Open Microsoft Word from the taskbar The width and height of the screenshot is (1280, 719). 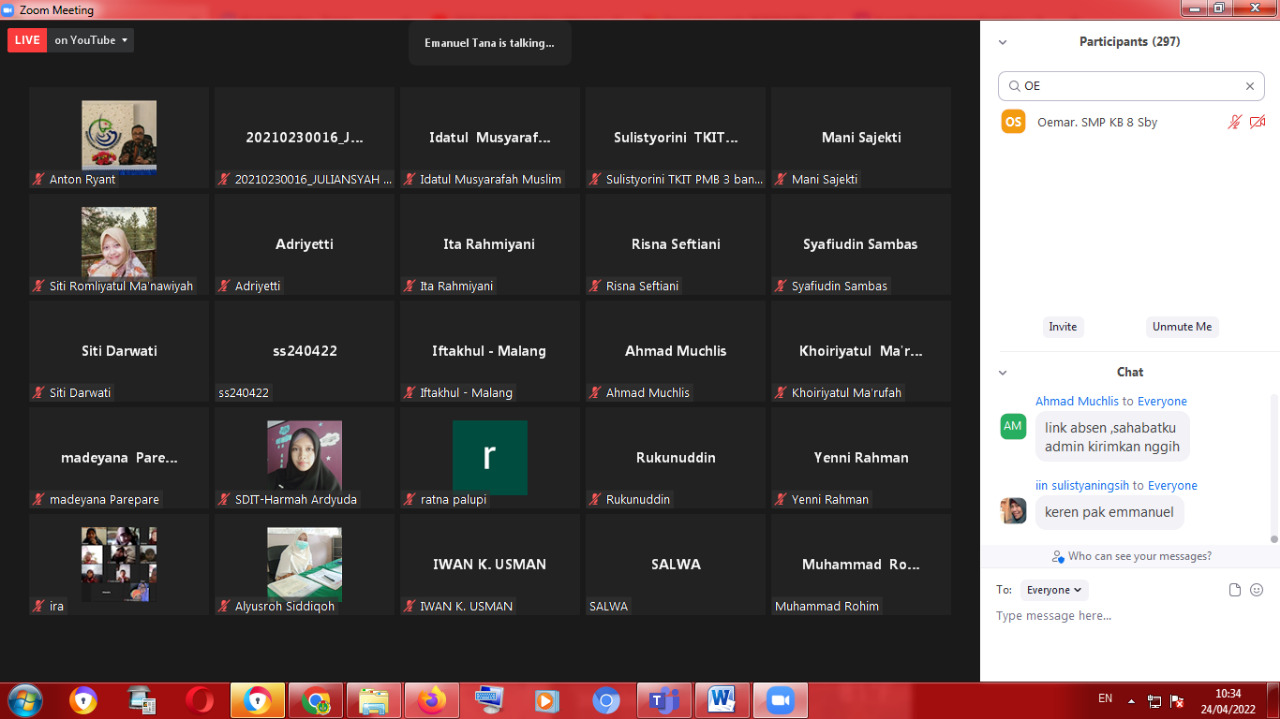pyautogui.click(x=722, y=700)
